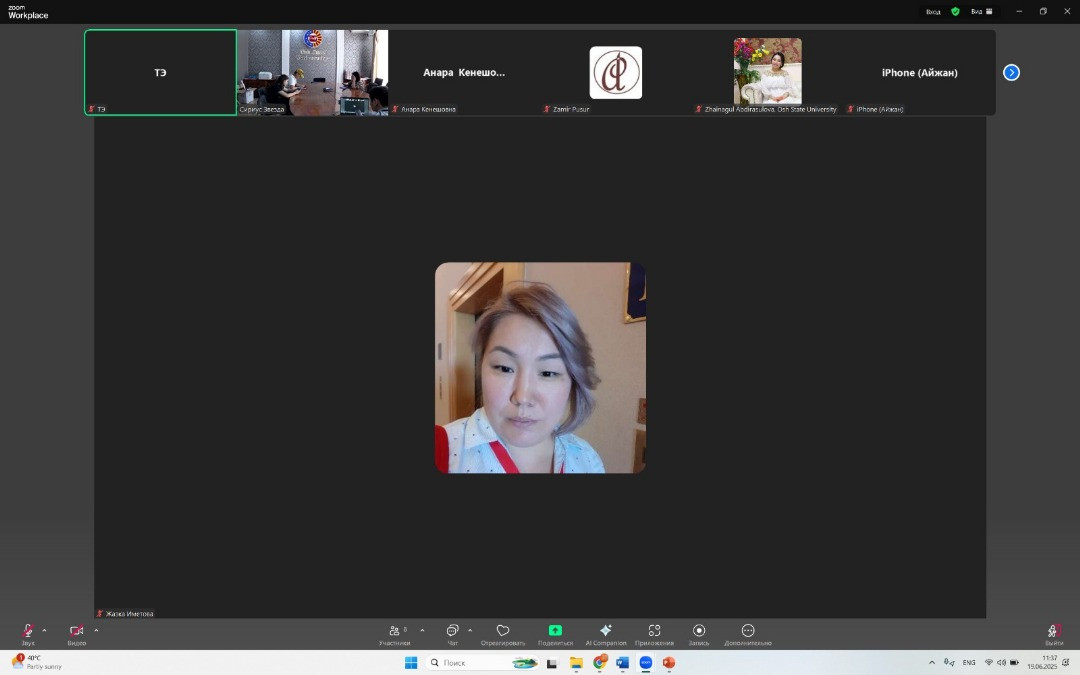Open the Чат chat panel
Screen dimensions: 1080x675
tap(452, 632)
